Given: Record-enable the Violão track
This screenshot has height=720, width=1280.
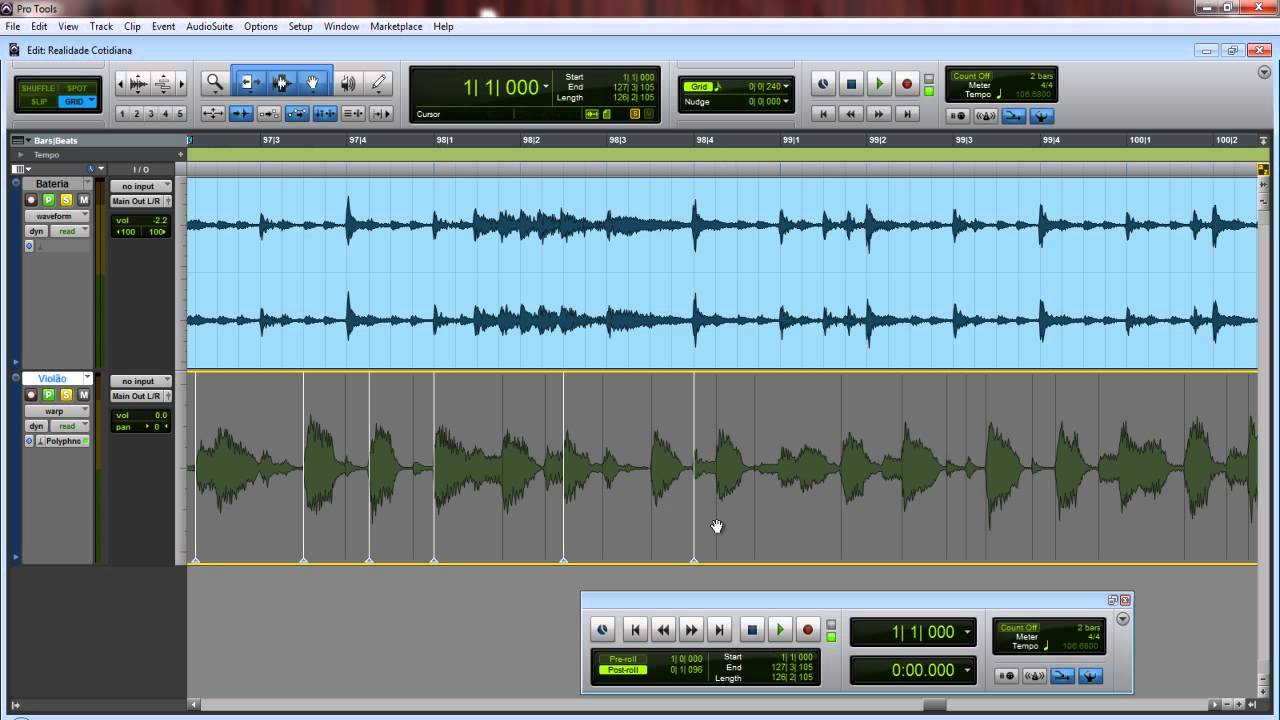Looking at the screenshot, I should click(31, 395).
